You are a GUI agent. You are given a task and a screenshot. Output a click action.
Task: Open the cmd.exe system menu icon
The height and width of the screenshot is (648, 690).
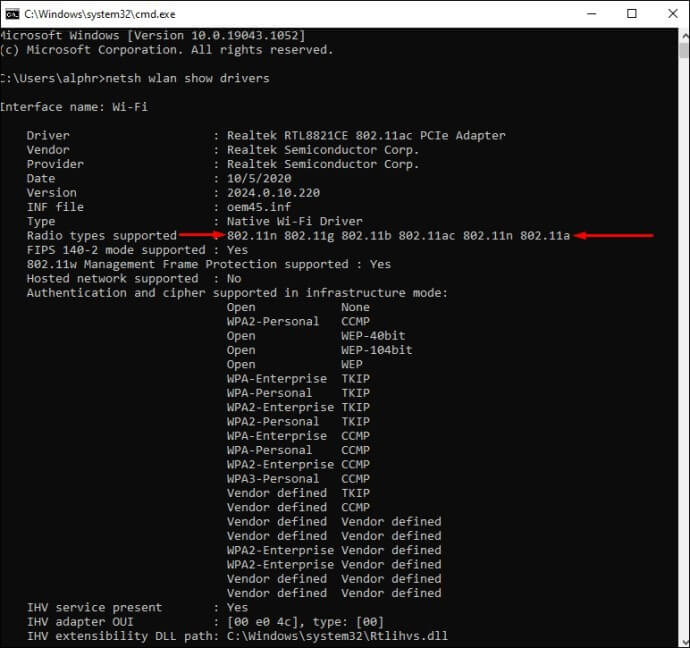(x=12, y=14)
